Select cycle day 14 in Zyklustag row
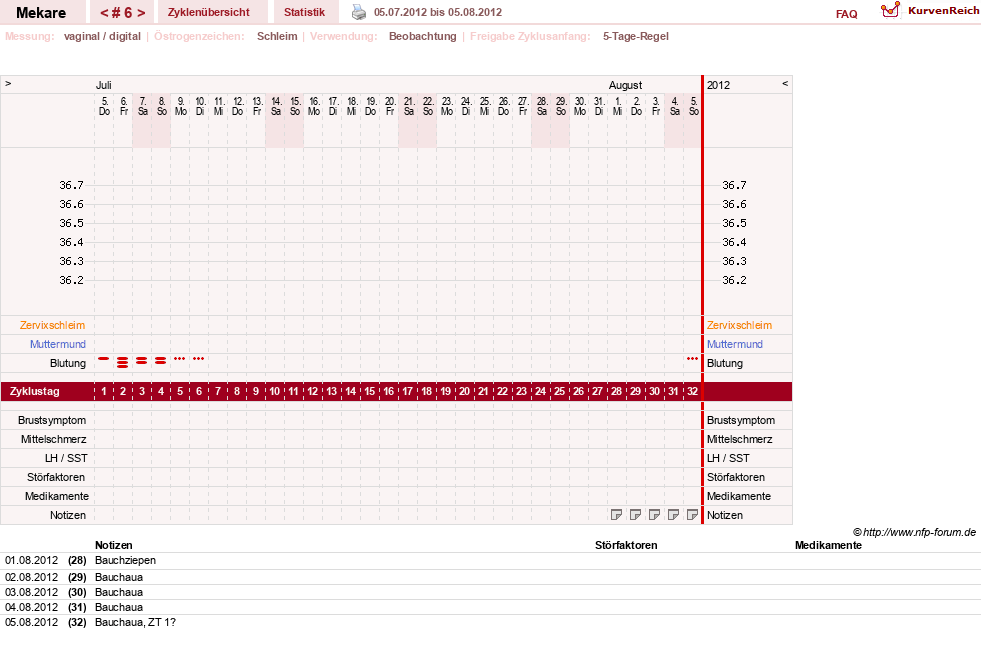This screenshot has height=664, width=981. click(350, 391)
